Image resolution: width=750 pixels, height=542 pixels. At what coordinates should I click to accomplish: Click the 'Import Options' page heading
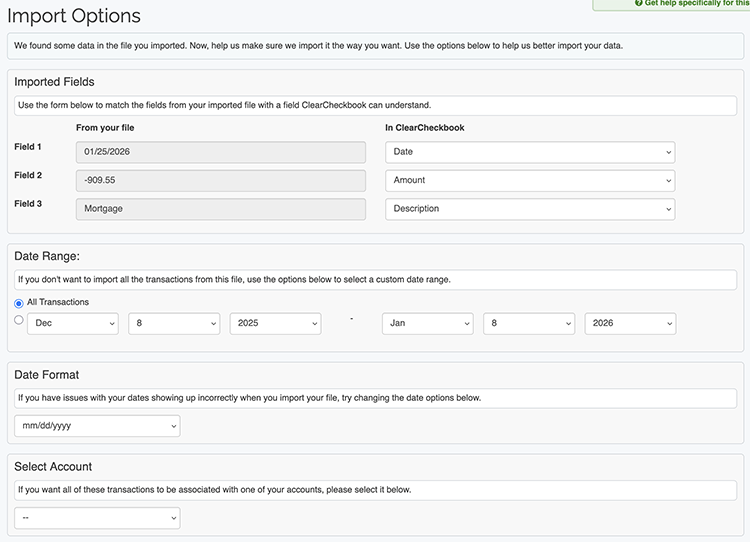74,16
